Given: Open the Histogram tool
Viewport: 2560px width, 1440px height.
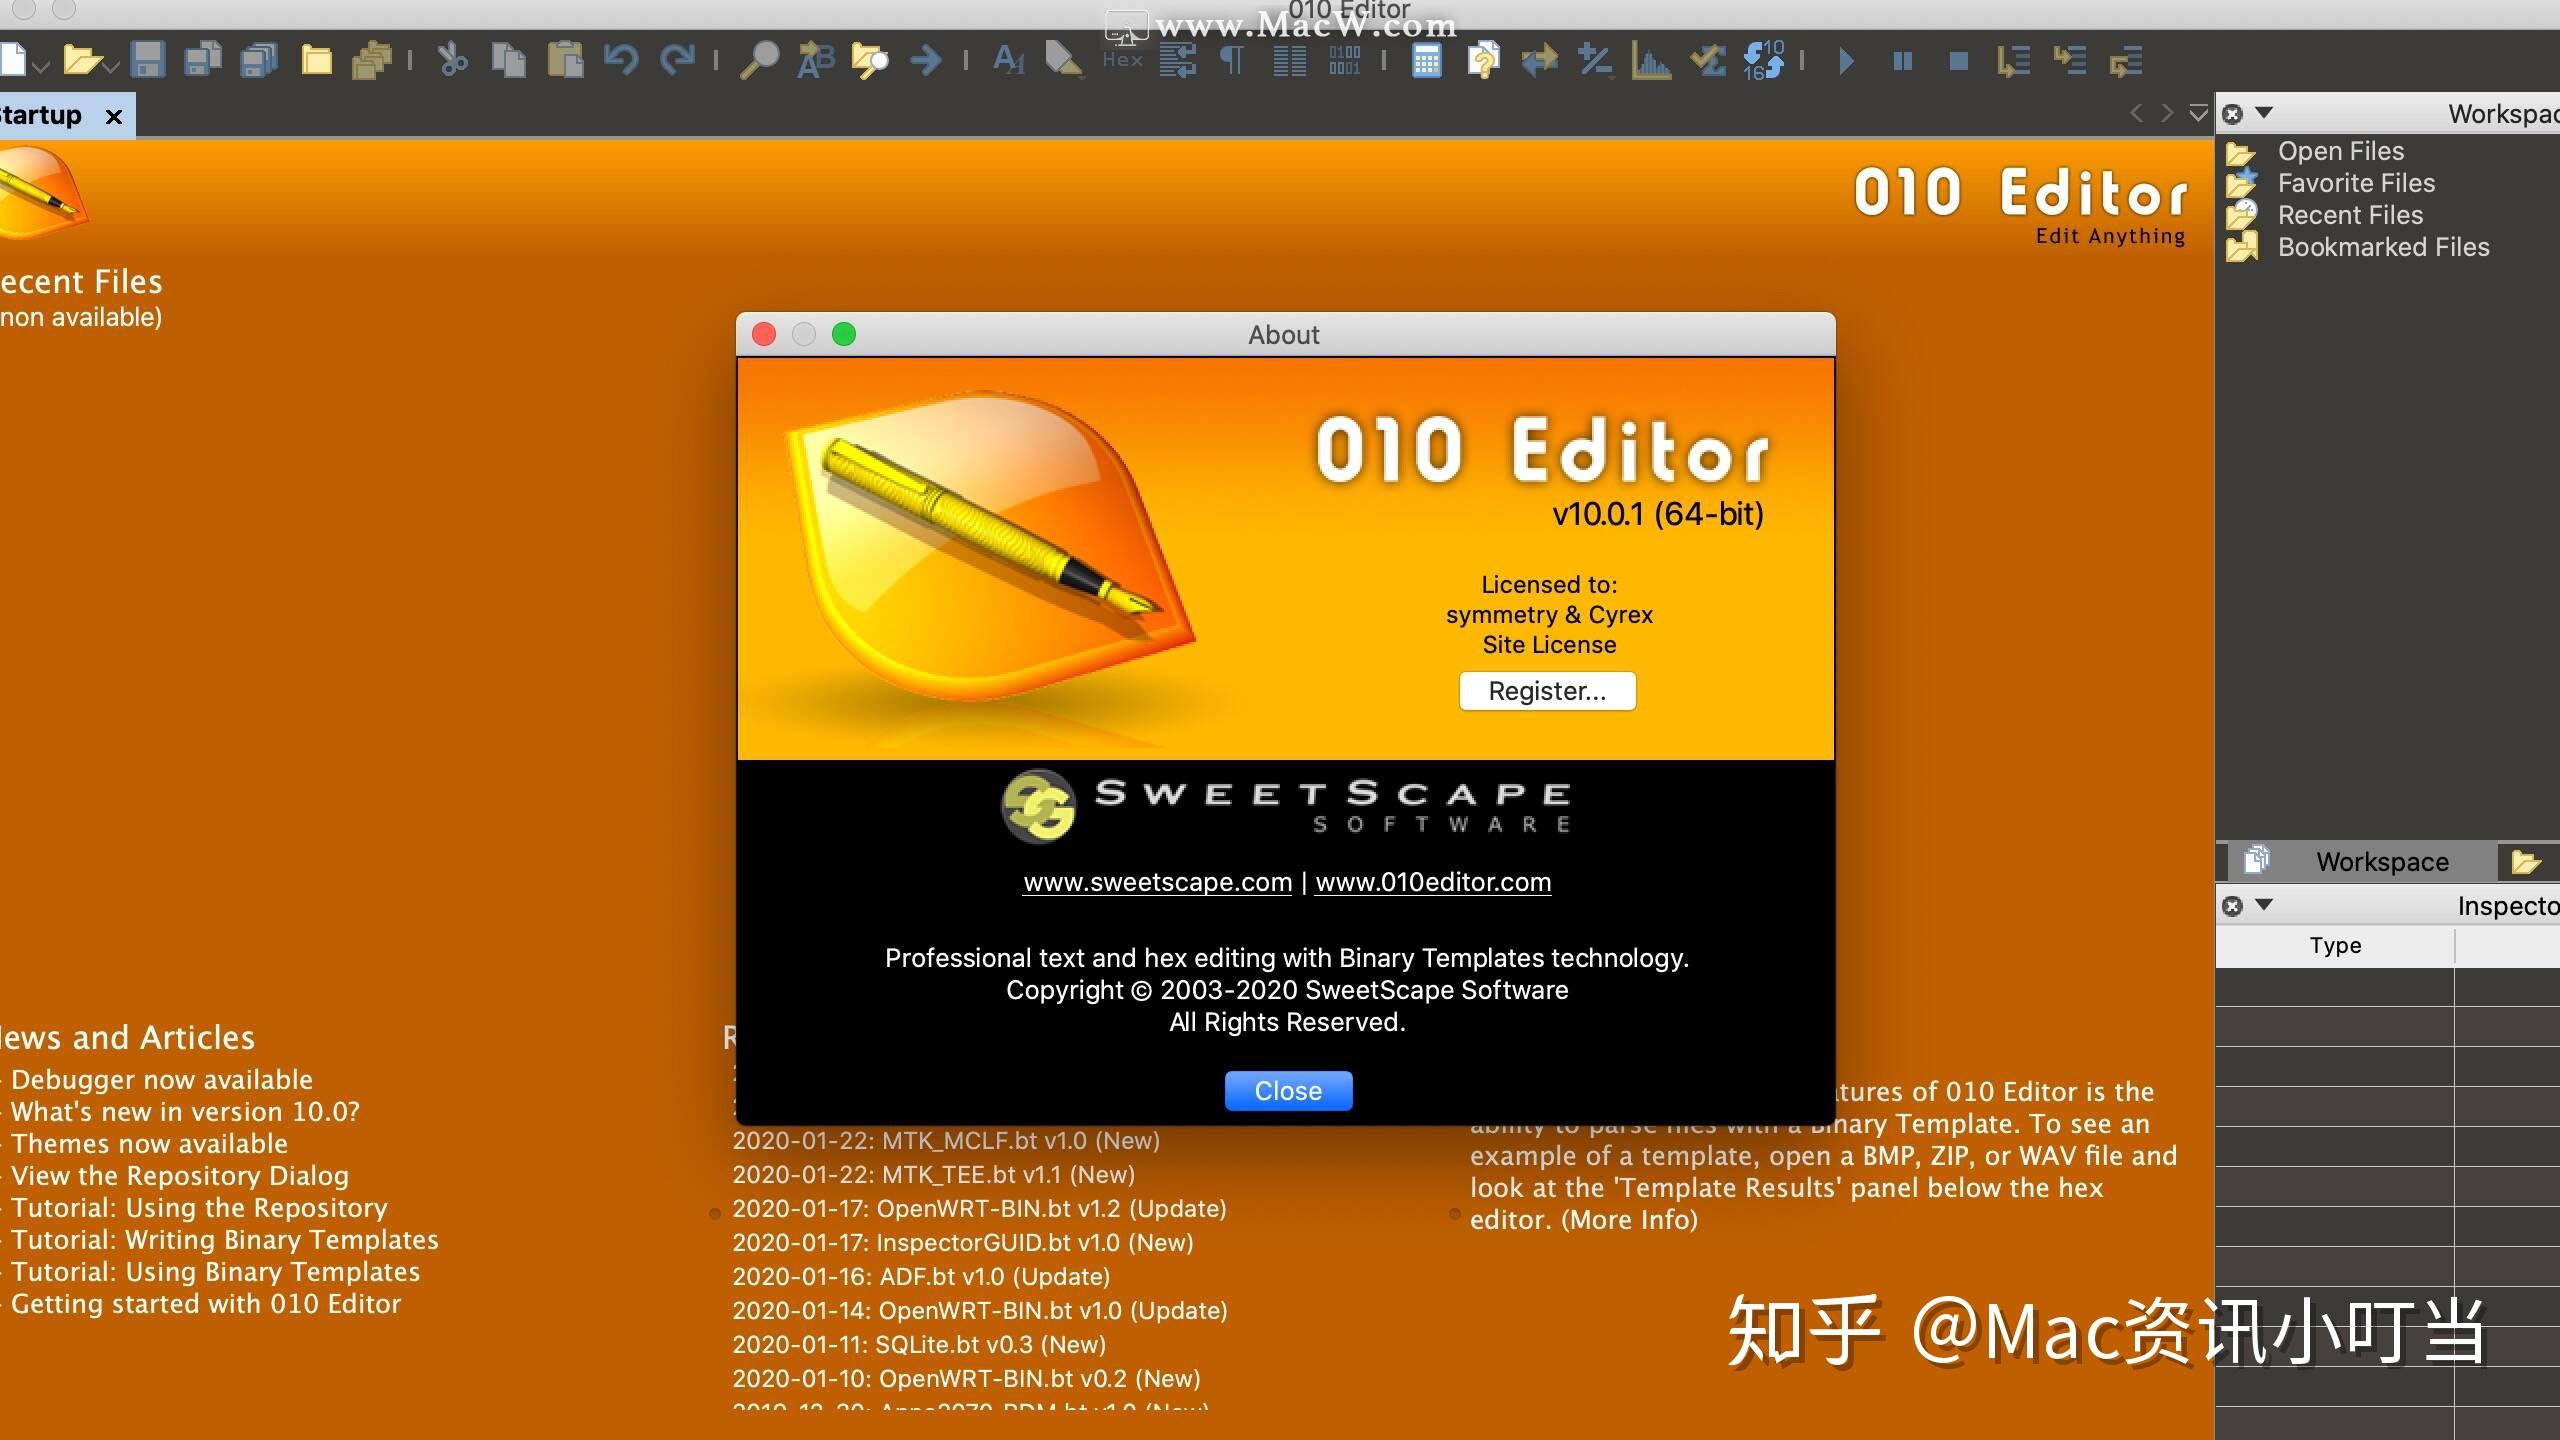Looking at the screenshot, I should [x=1651, y=60].
